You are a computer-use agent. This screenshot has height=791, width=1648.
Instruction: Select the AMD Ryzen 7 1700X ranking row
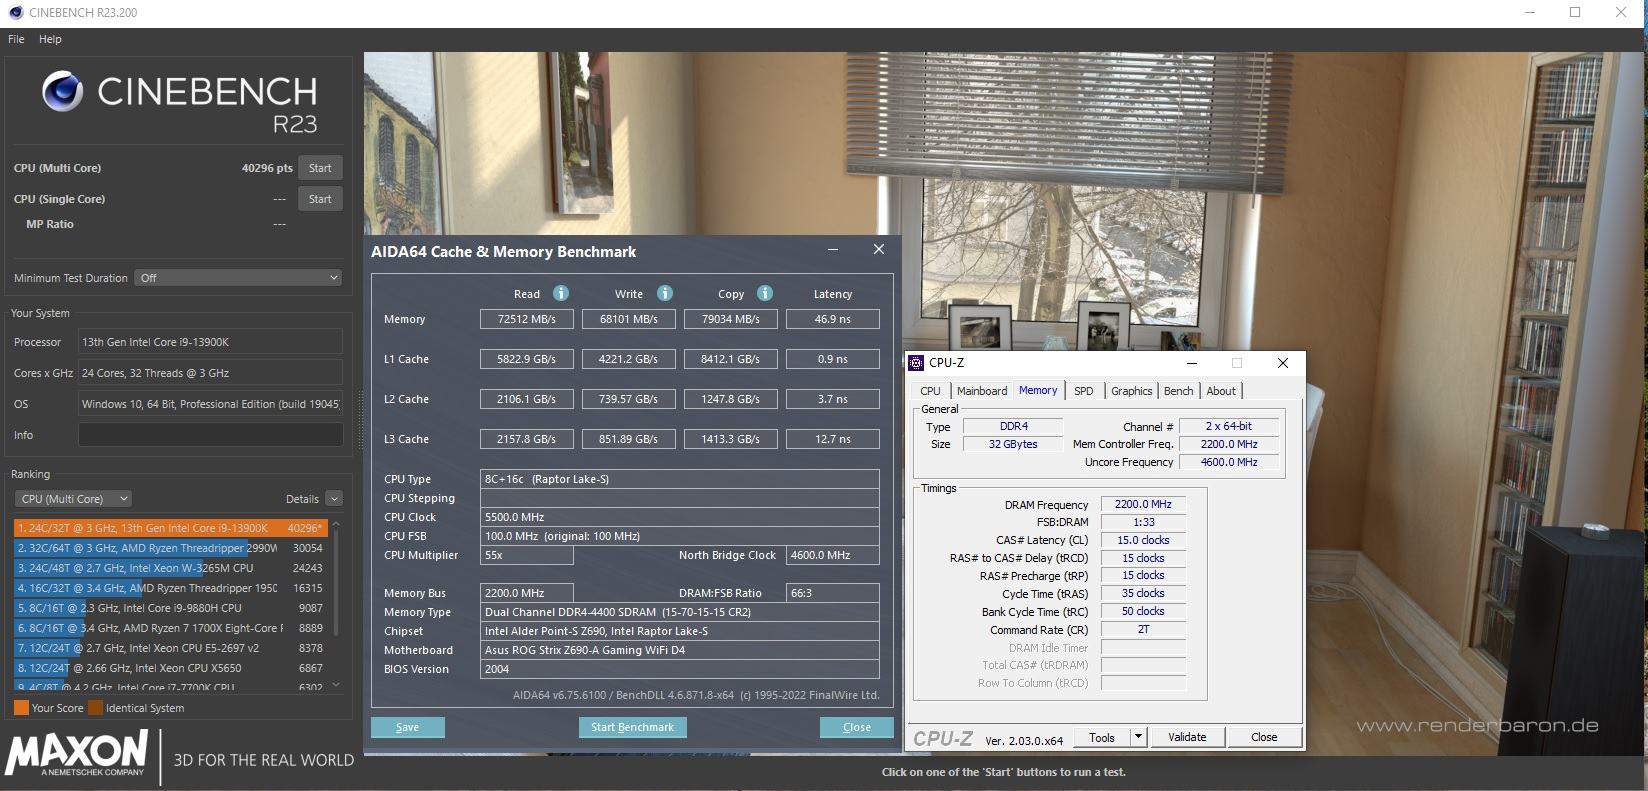tap(170, 628)
